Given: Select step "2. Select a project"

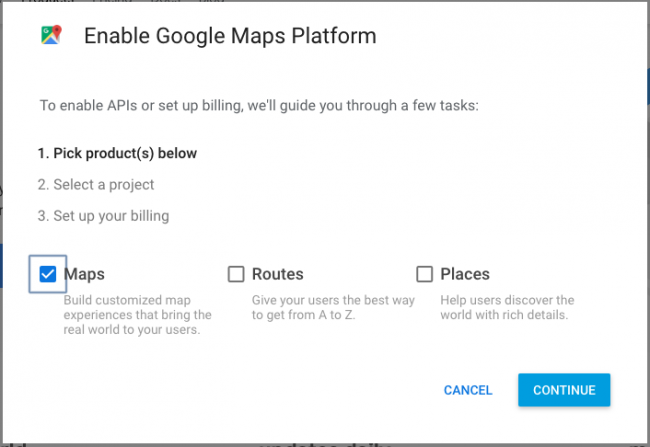Looking at the screenshot, I should [x=96, y=185].
